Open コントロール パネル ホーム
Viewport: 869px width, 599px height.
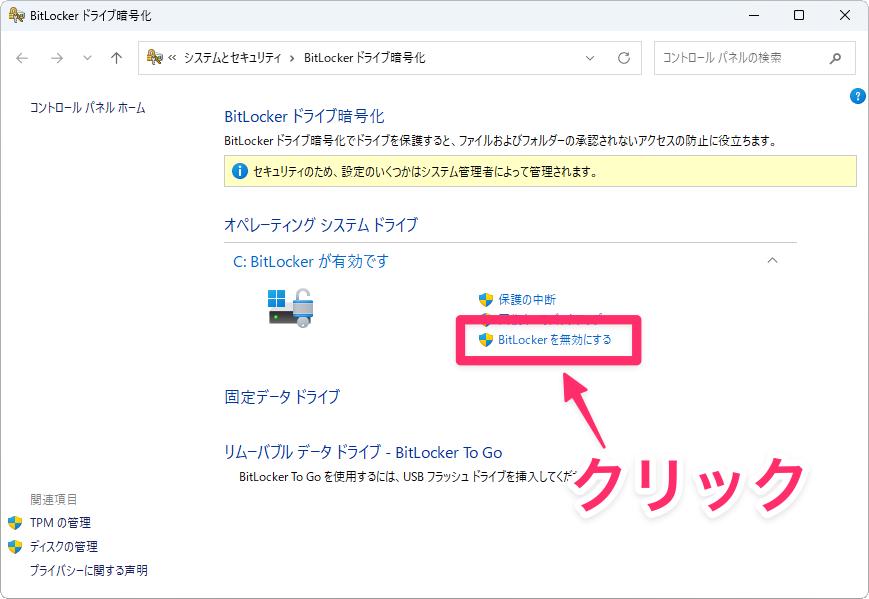pyautogui.click(x=88, y=107)
